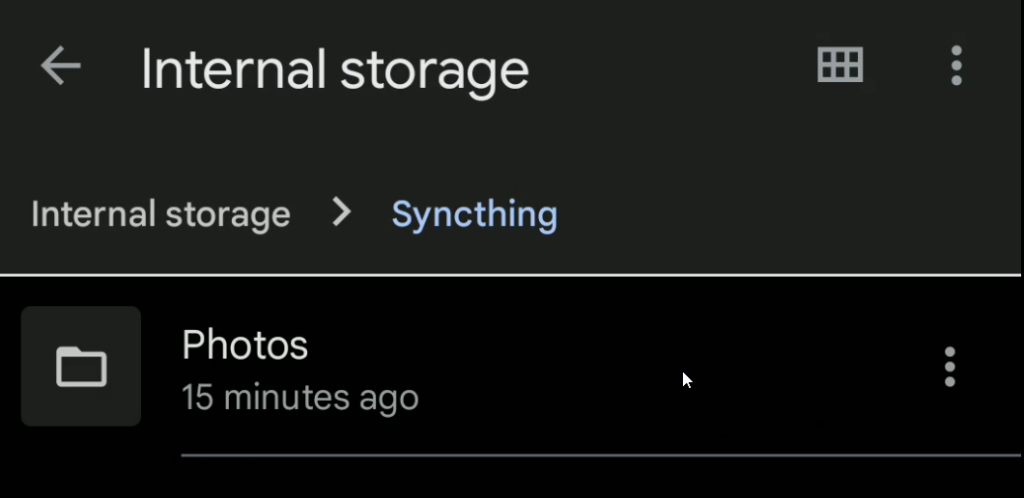Click the breadcrumb chevron separator arrow
Image resolution: width=1024 pixels, height=498 pixels.
[x=341, y=213]
